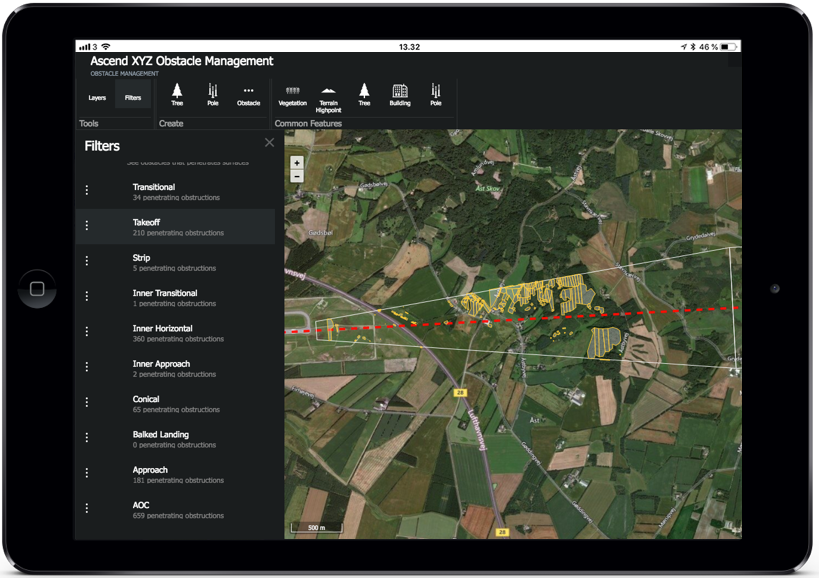Zoom in on the map

pos(296,163)
